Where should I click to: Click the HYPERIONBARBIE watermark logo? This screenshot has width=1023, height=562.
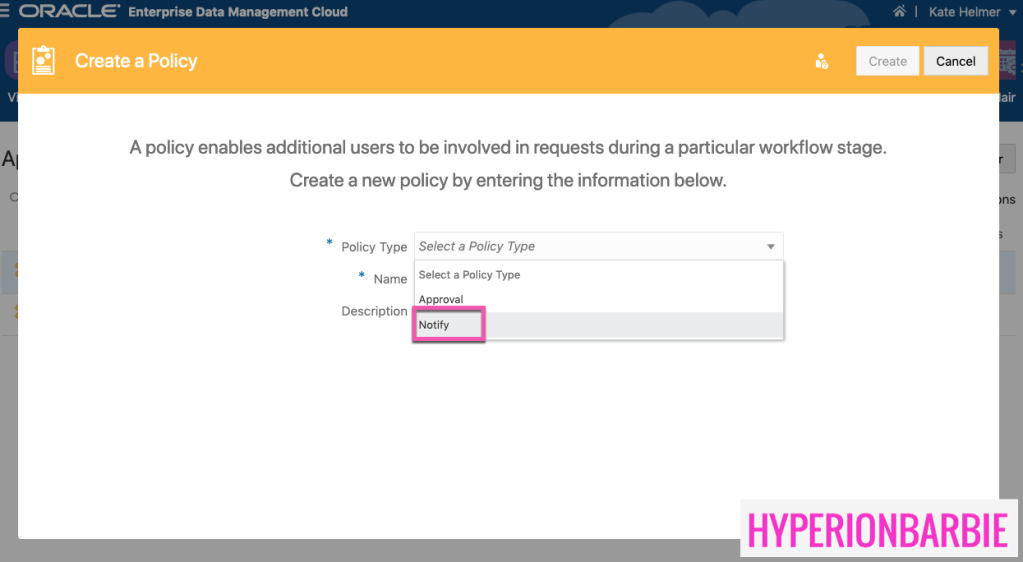click(x=878, y=529)
